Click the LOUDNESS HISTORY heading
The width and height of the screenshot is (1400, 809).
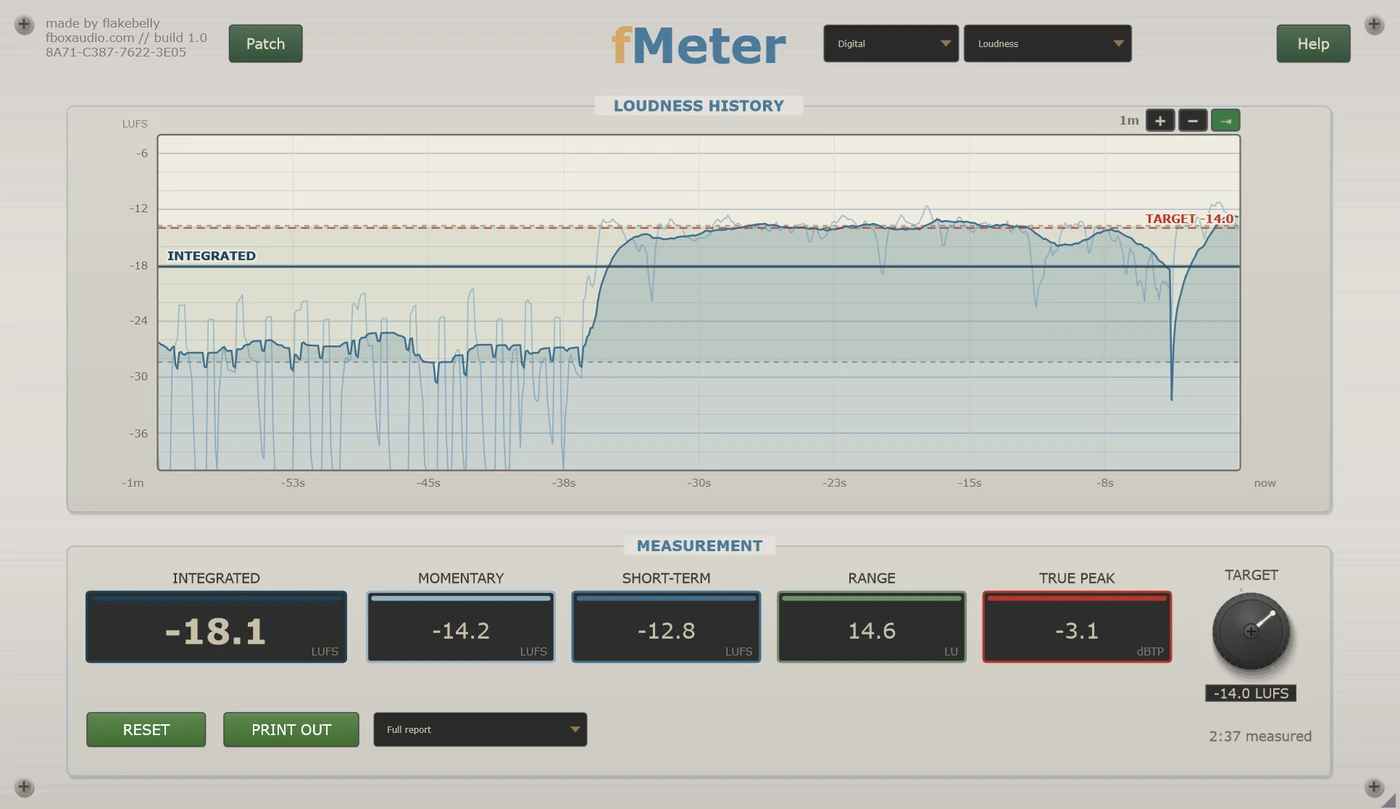click(x=699, y=105)
